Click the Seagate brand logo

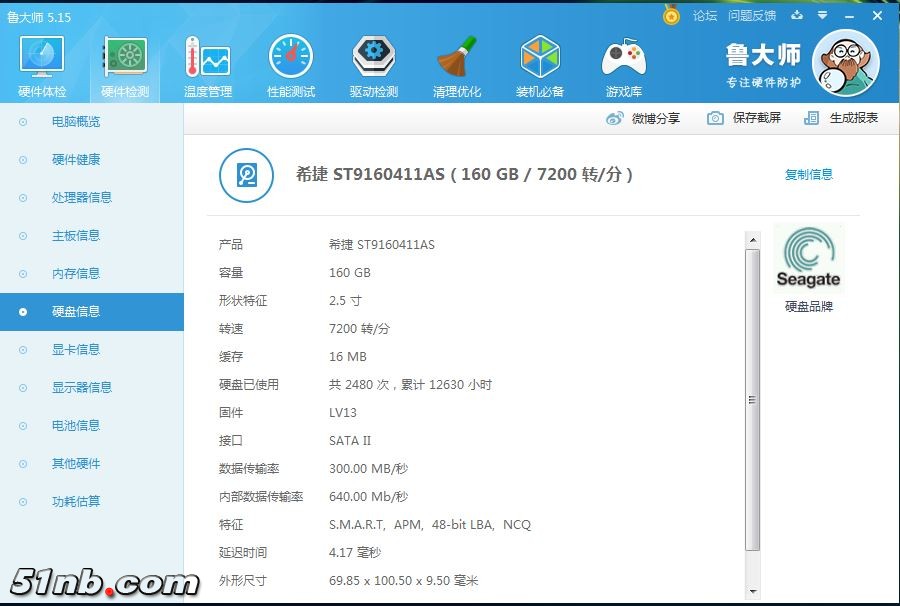(808, 258)
